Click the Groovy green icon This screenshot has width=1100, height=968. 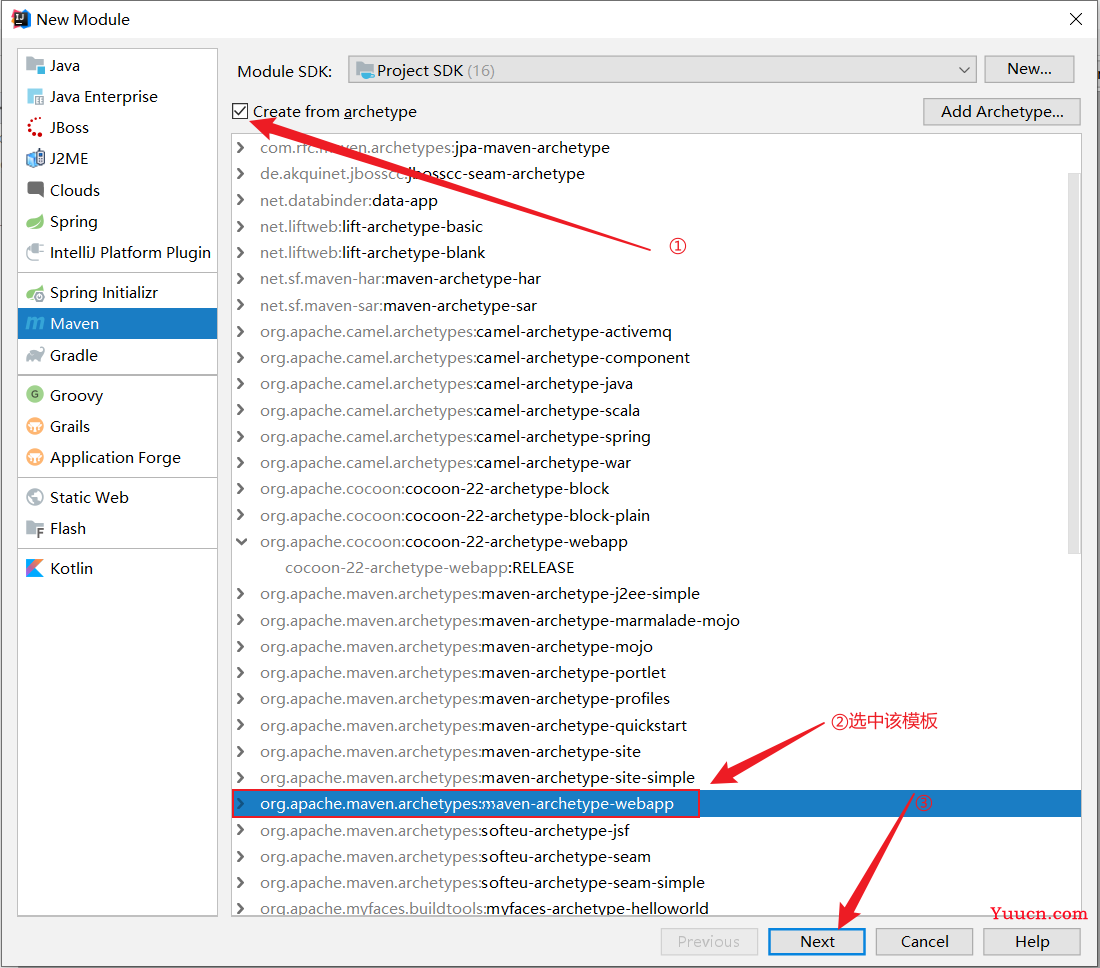click(x=35, y=395)
